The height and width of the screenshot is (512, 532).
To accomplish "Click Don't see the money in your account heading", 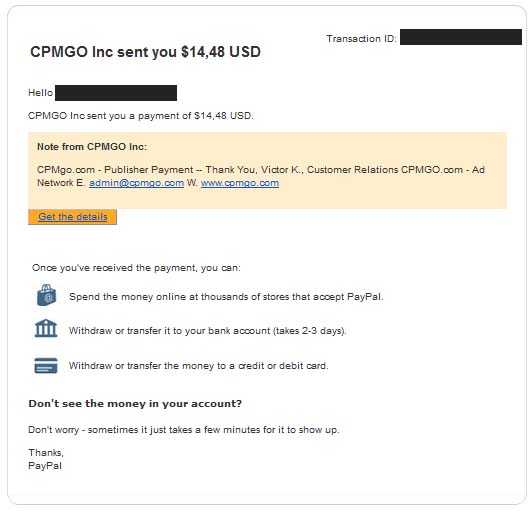I will tap(135, 404).
